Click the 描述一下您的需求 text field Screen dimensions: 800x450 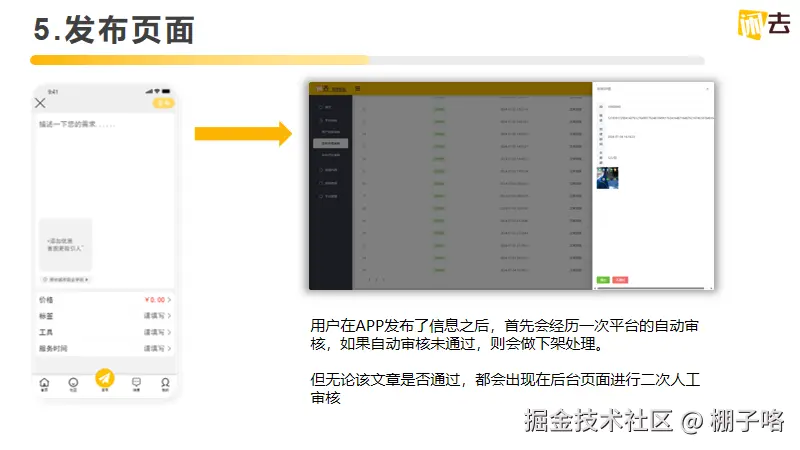pyautogui.click(x=77, y=124)
